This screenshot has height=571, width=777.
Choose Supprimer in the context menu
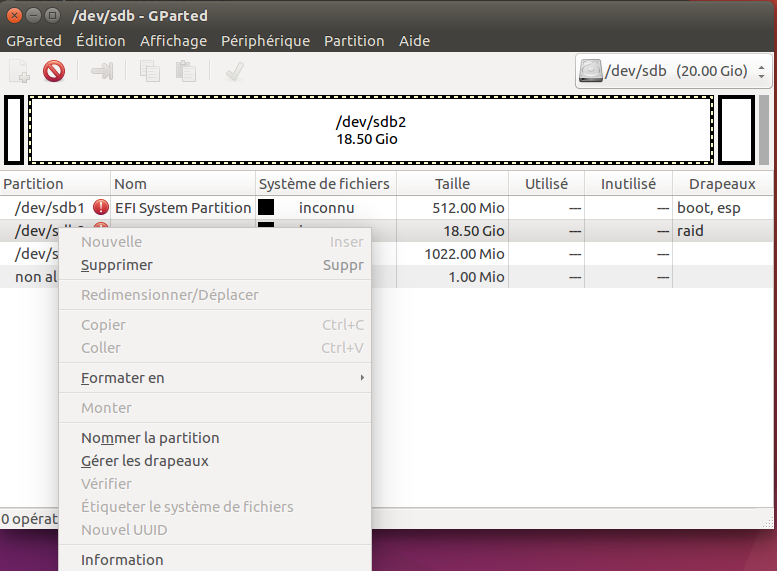tap(117, 265)
